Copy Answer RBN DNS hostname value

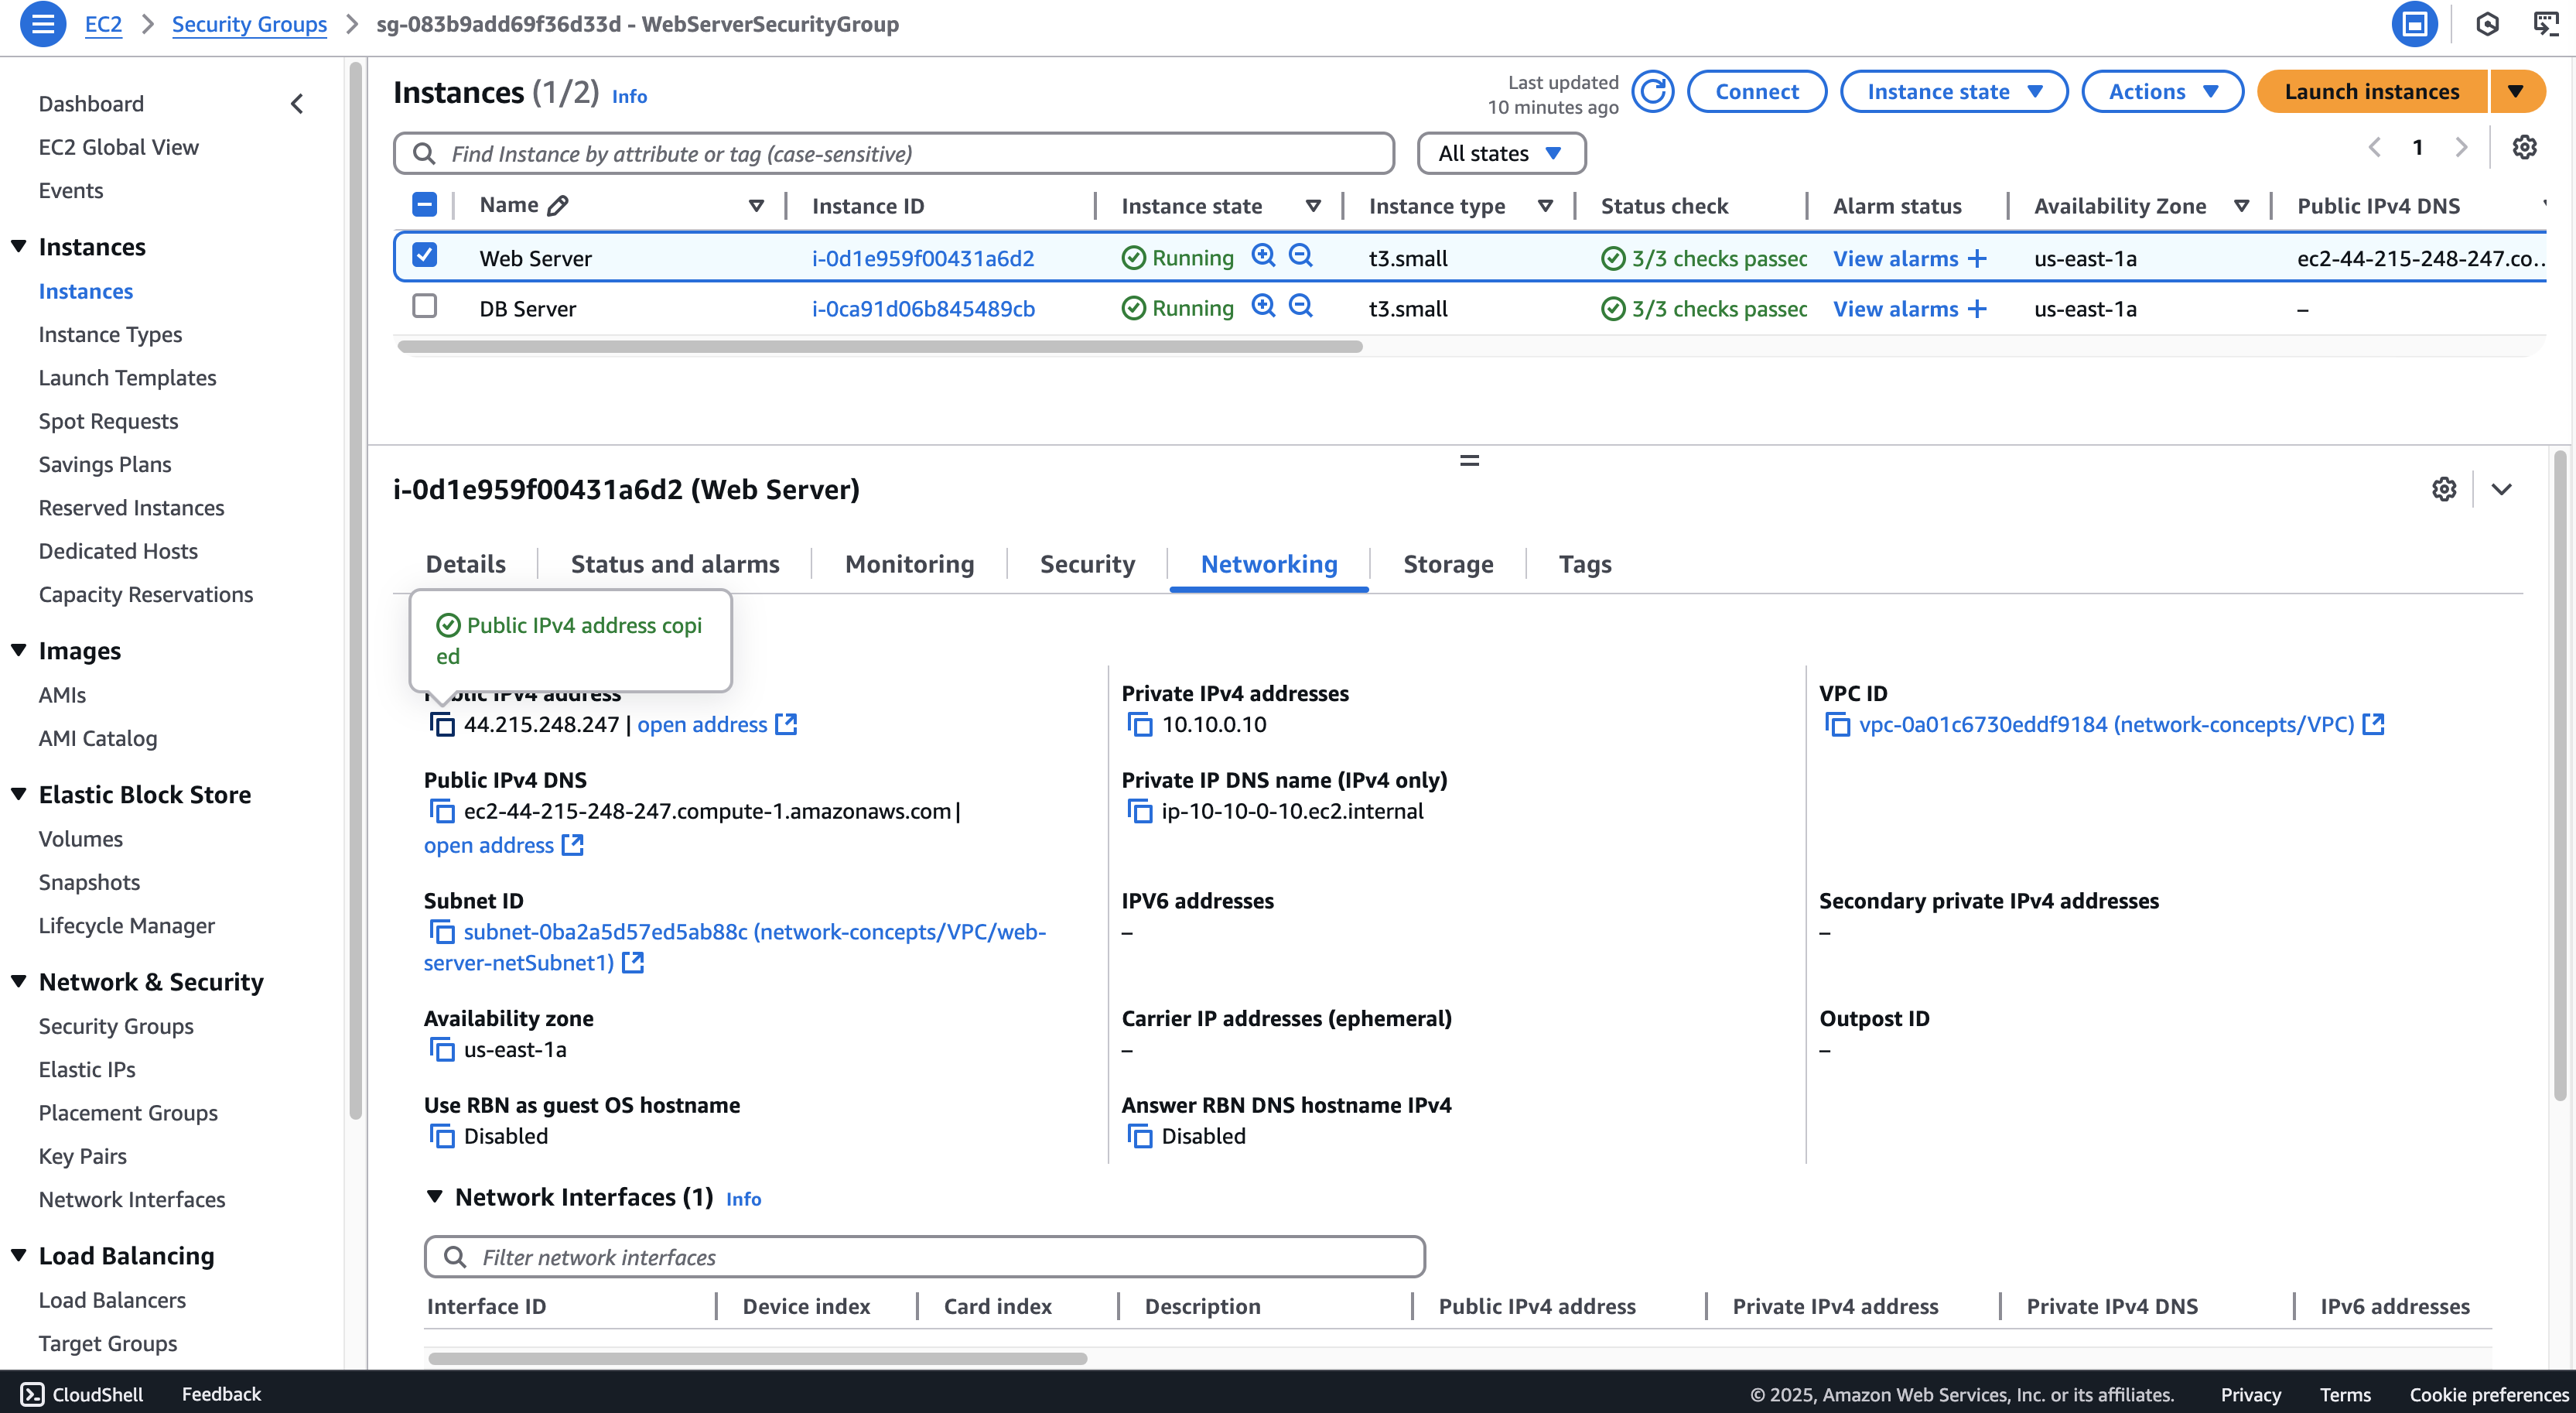click(x=1140, y=1136)
